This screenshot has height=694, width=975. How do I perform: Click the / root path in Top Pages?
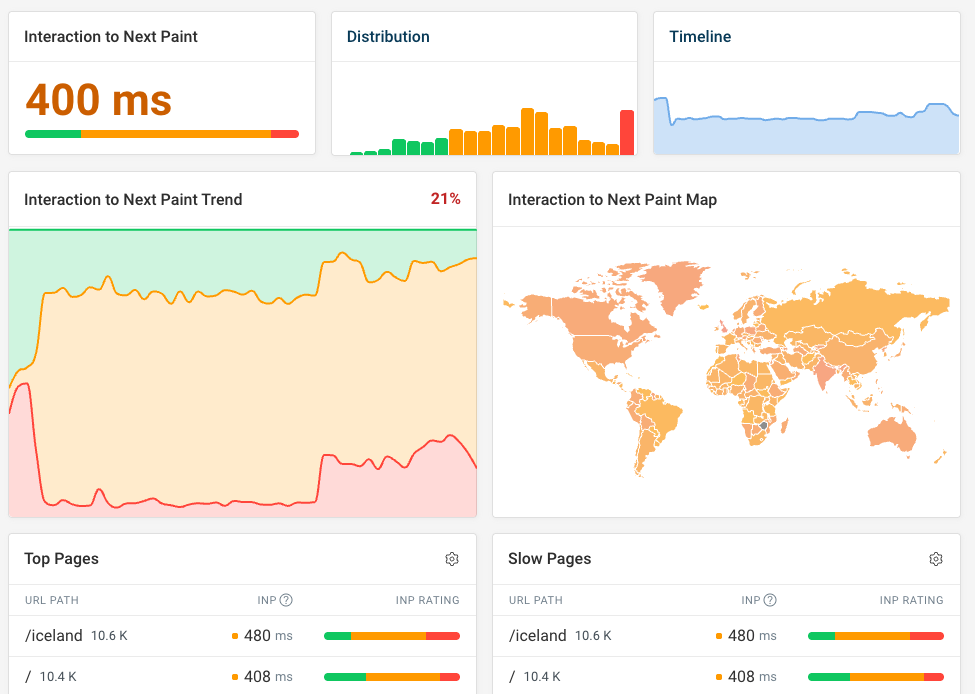coord(28,677)
